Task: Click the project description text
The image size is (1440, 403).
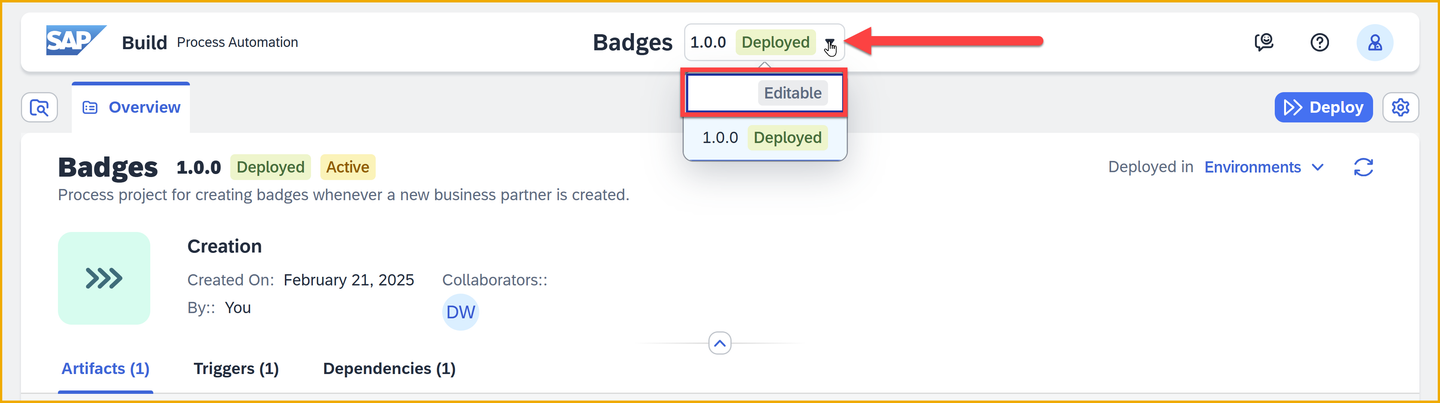Action: pyautogui.click(x=344, y=195)
